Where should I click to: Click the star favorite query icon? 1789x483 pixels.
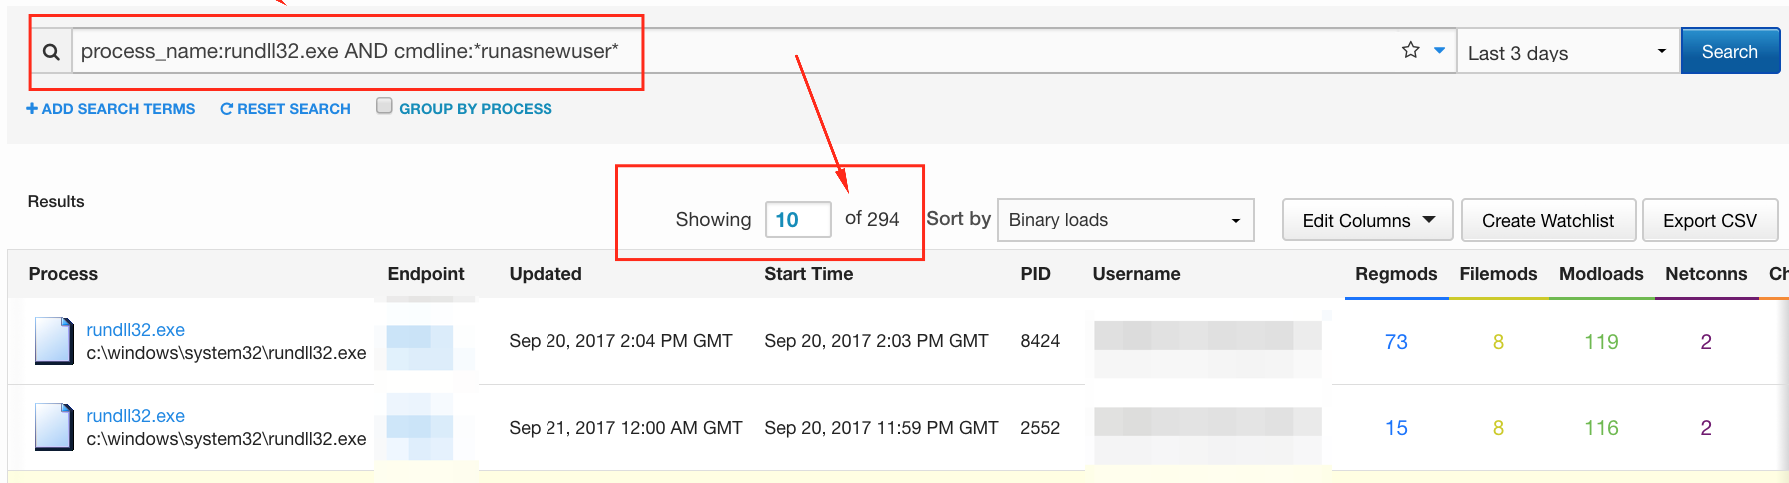tap(1410, 50)
